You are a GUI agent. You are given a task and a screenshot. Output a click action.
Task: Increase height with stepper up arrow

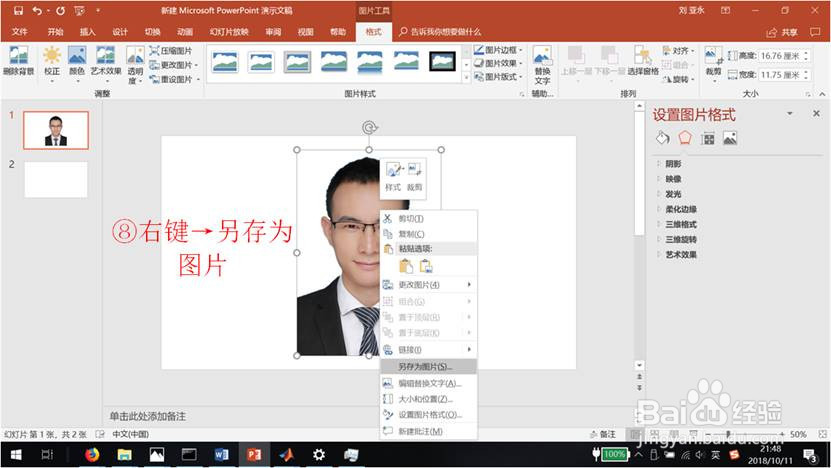click(x=806, y=53)
